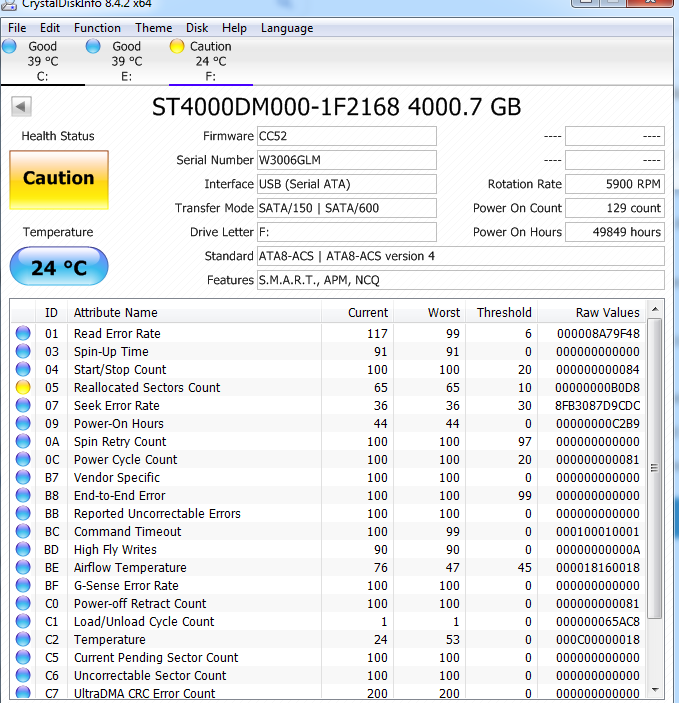The height and width of the screenshot is (703, 679).
Task: Open the Help menu
Action: 234,28
